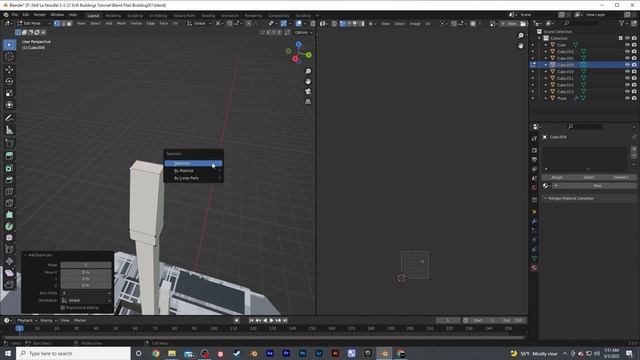Pick the Annotate pencil tool
Image resolution: width=640 pixels, height=360 pixels.
pyautogui.click(x=9, y=118)
